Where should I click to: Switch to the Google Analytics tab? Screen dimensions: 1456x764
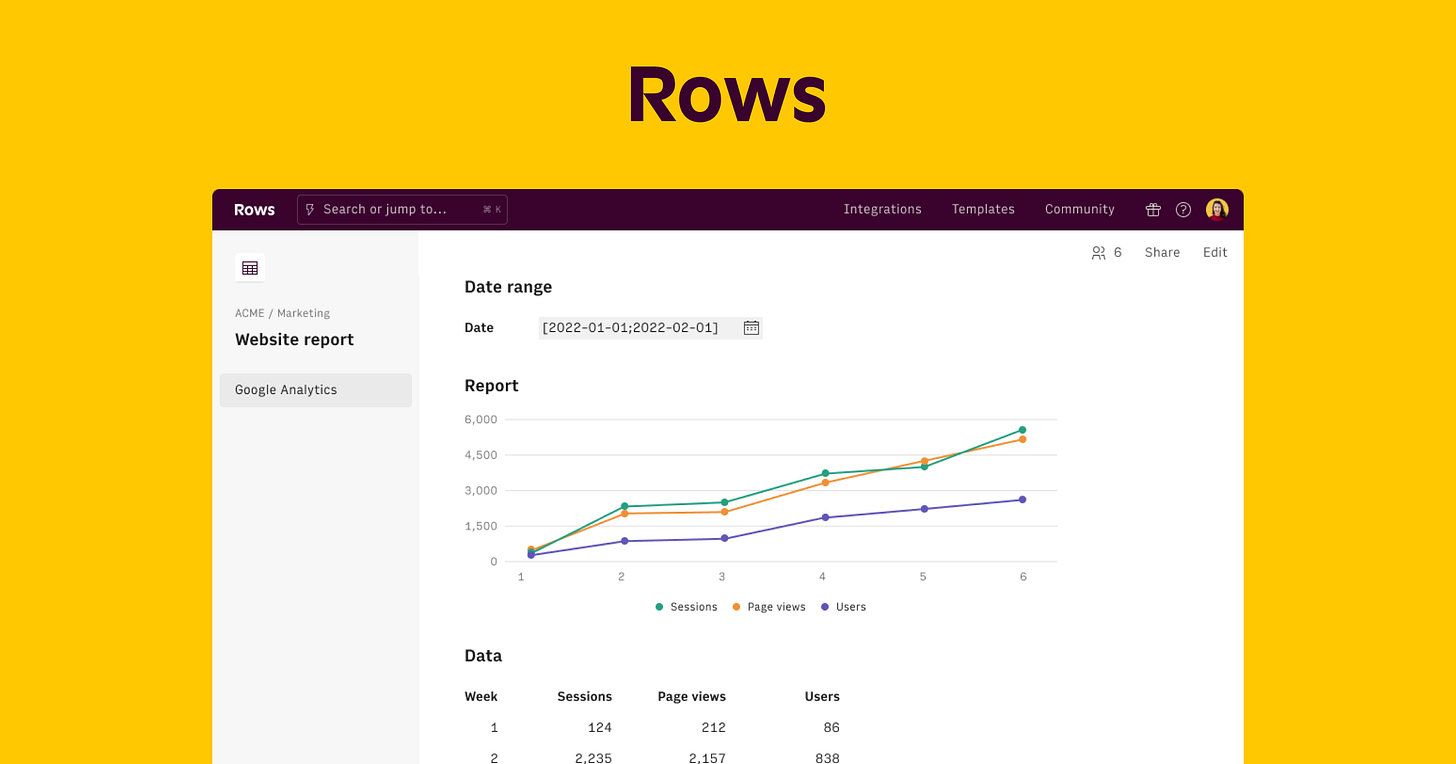(286, 389)
